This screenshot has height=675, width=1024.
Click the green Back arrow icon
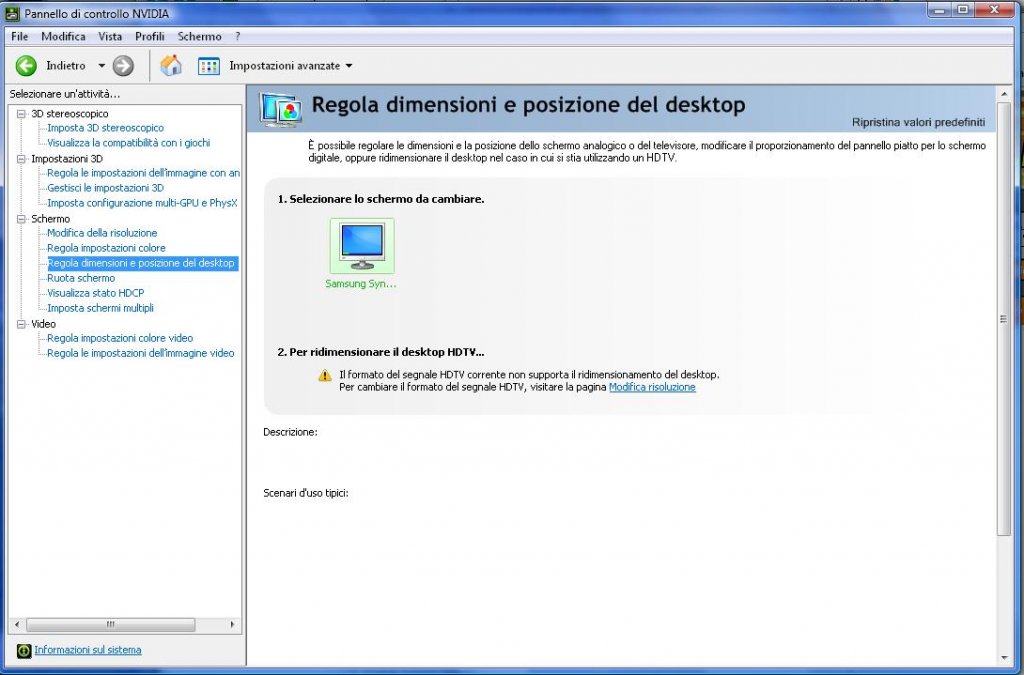point(26,66)
